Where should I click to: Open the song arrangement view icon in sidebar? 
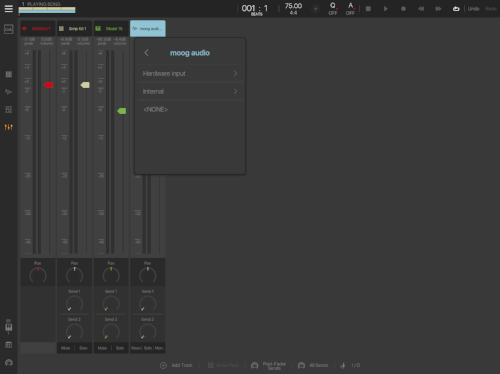coord(9,29)
